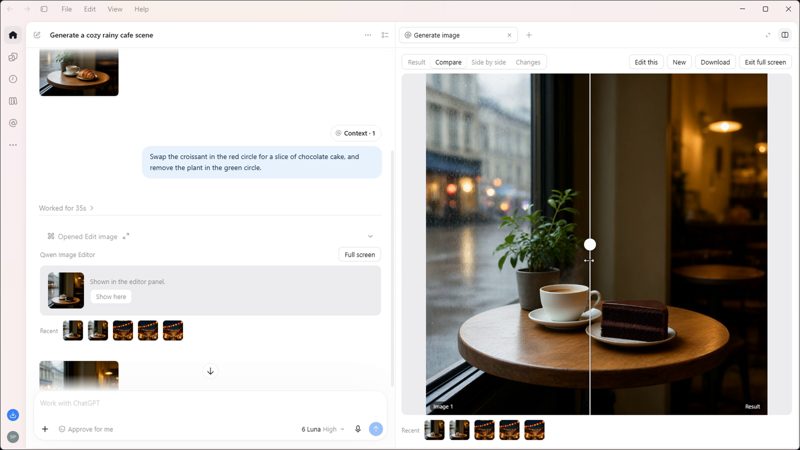The height and width of the screenshot is (450, 800).
Task: Switch to the Changes tab
Action: 528,62
